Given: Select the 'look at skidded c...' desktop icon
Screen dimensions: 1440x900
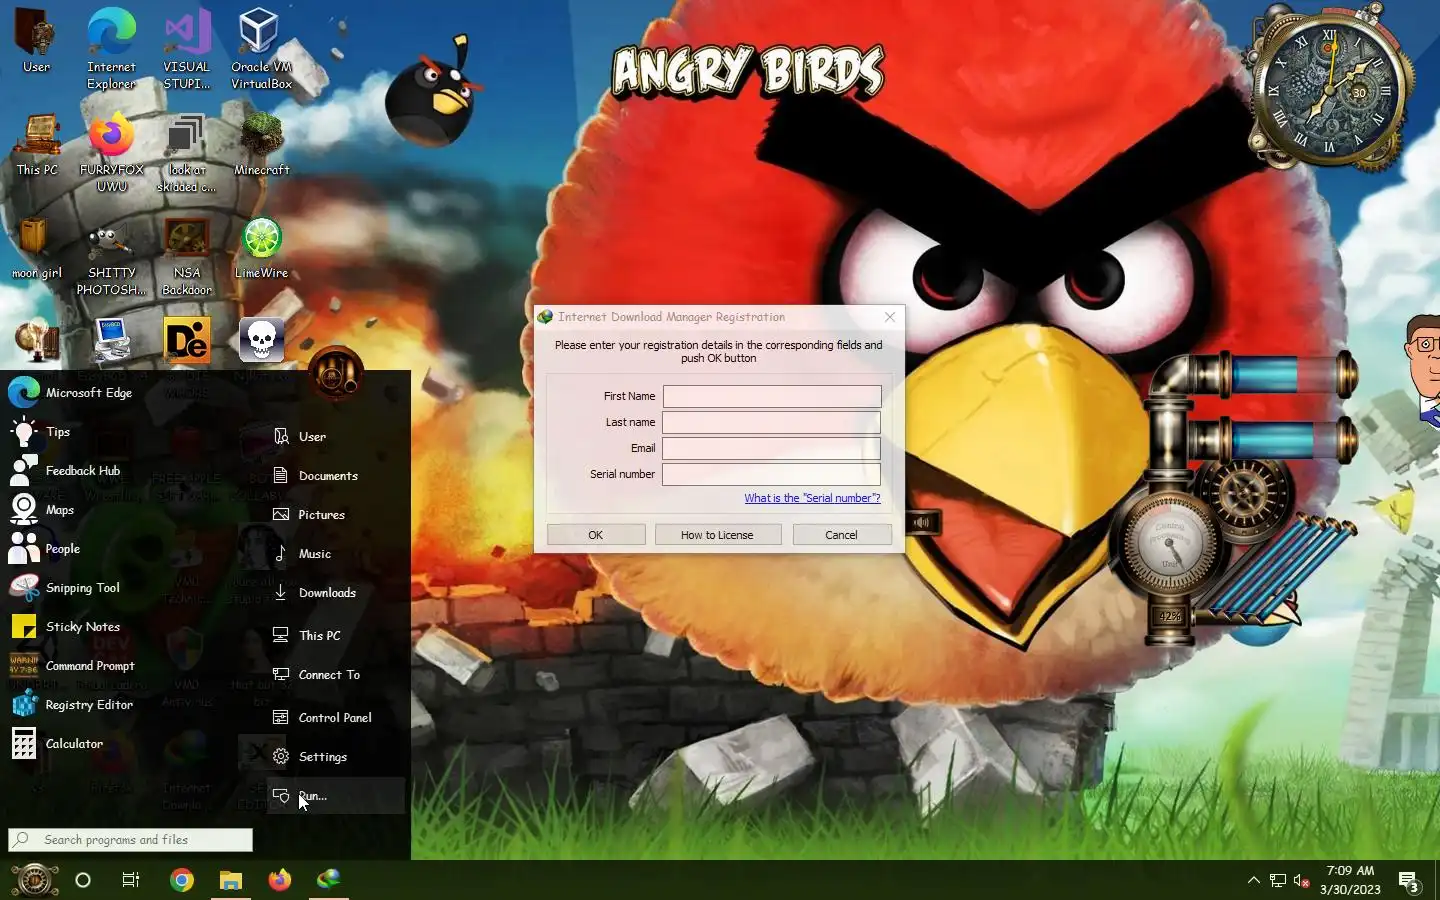Looking at the screenshot, I should 186,153.
